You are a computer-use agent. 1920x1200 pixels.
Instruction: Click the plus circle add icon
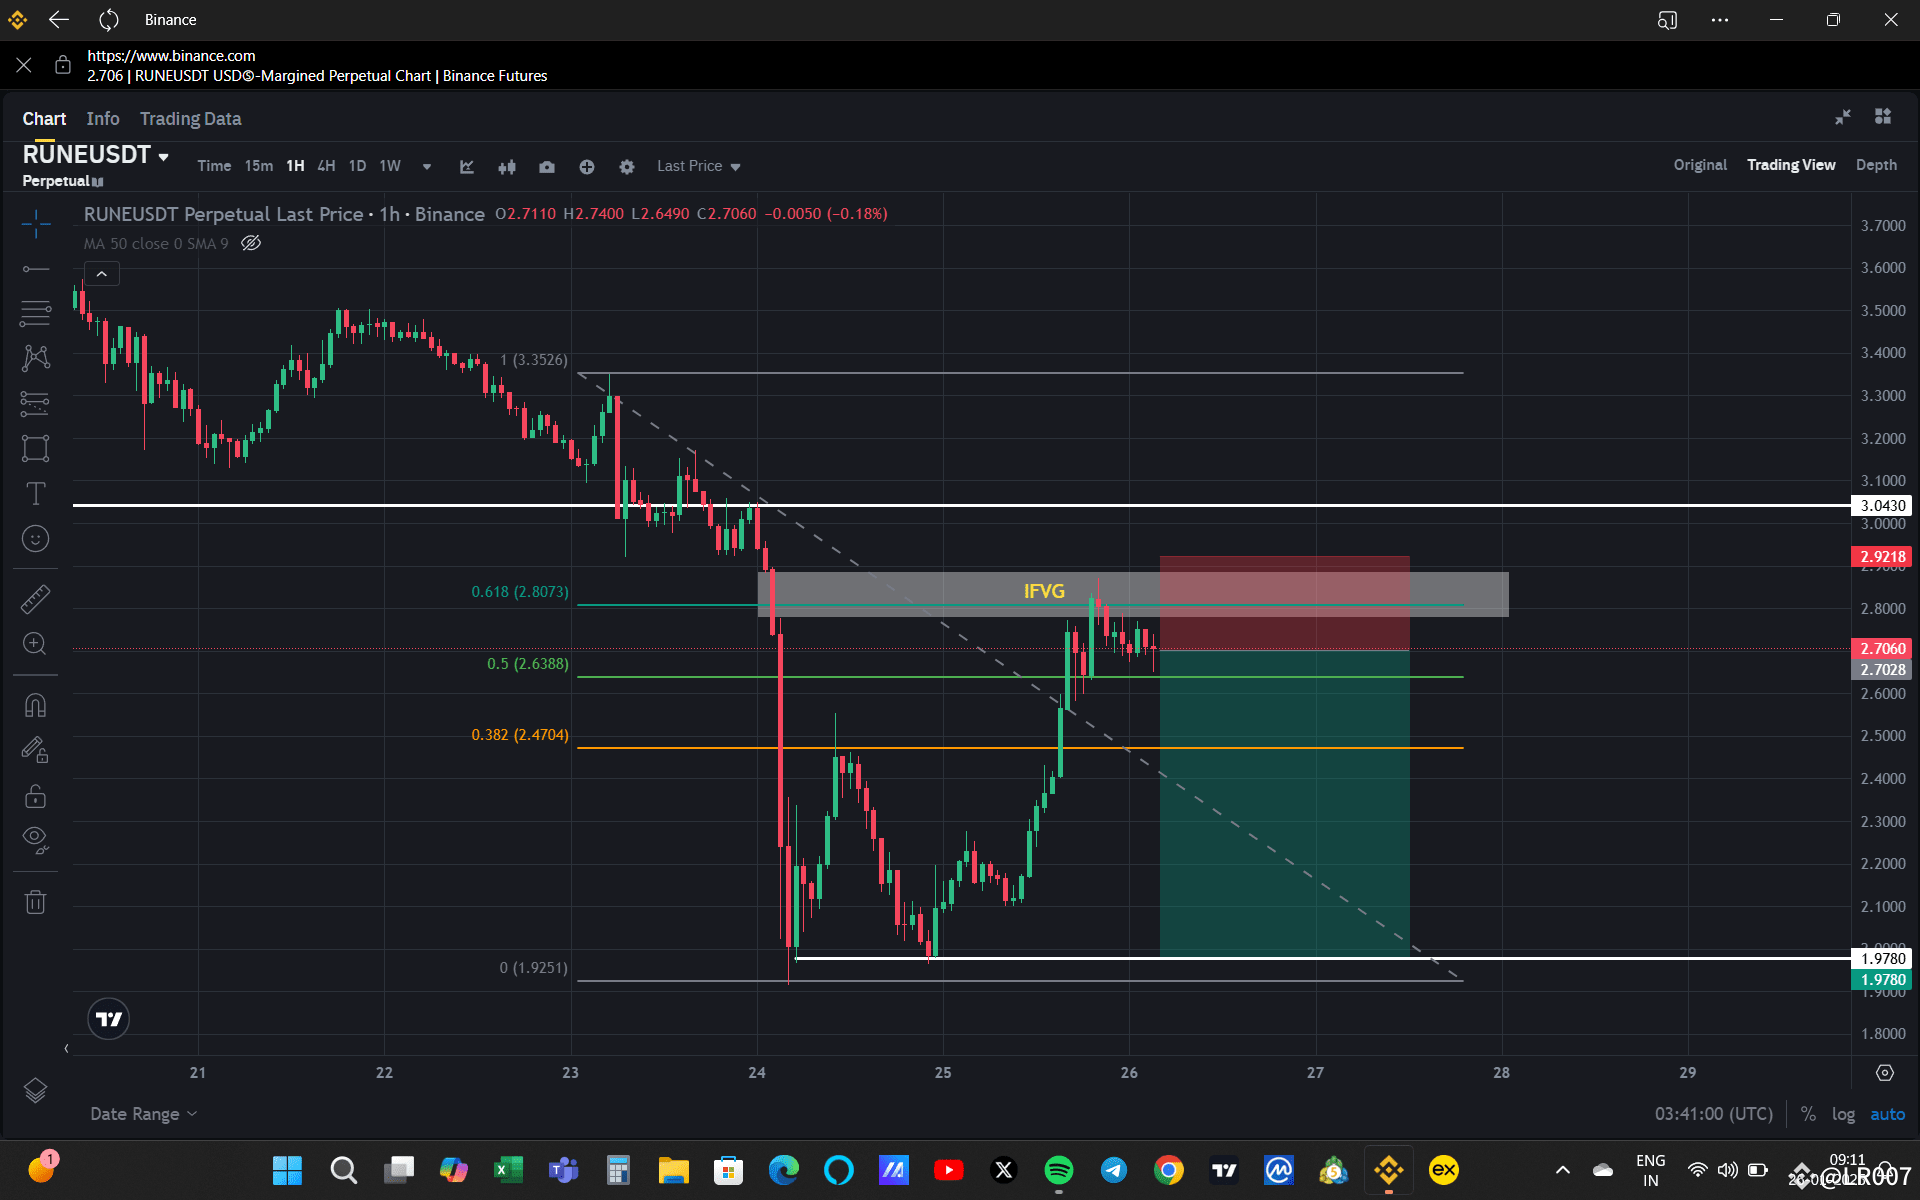[587, 167]
